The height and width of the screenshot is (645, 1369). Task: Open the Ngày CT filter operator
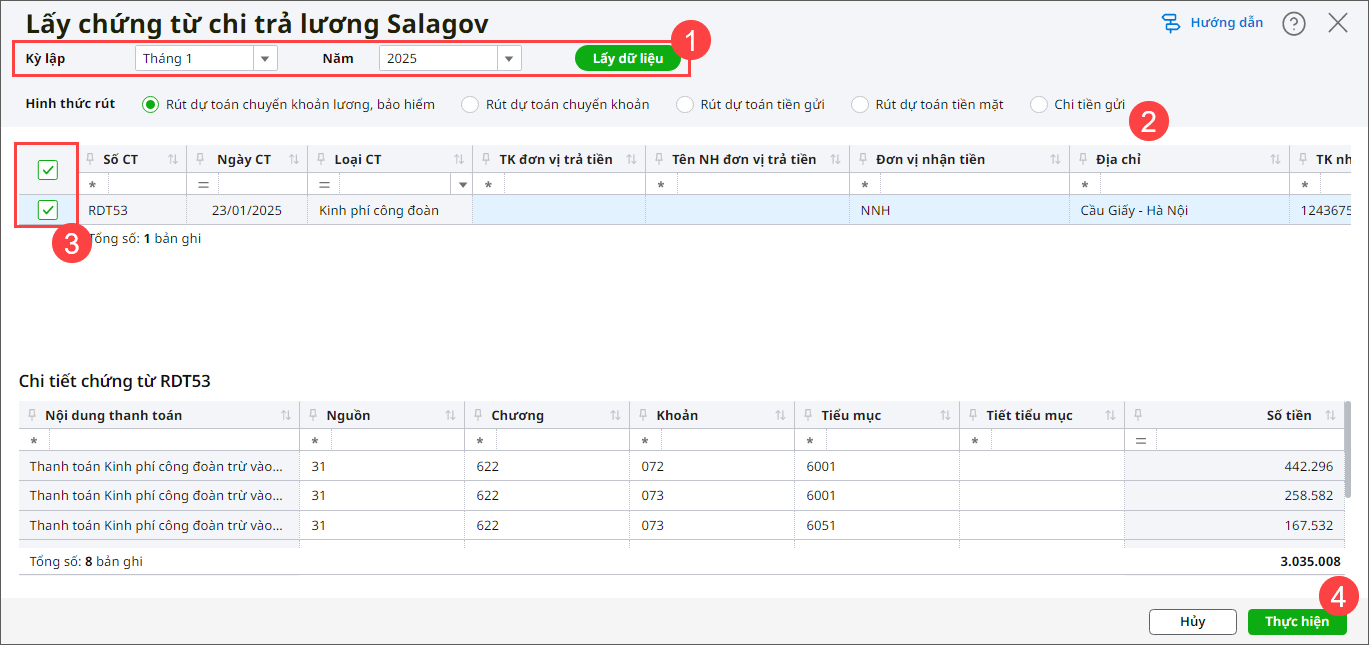point(204,185)
